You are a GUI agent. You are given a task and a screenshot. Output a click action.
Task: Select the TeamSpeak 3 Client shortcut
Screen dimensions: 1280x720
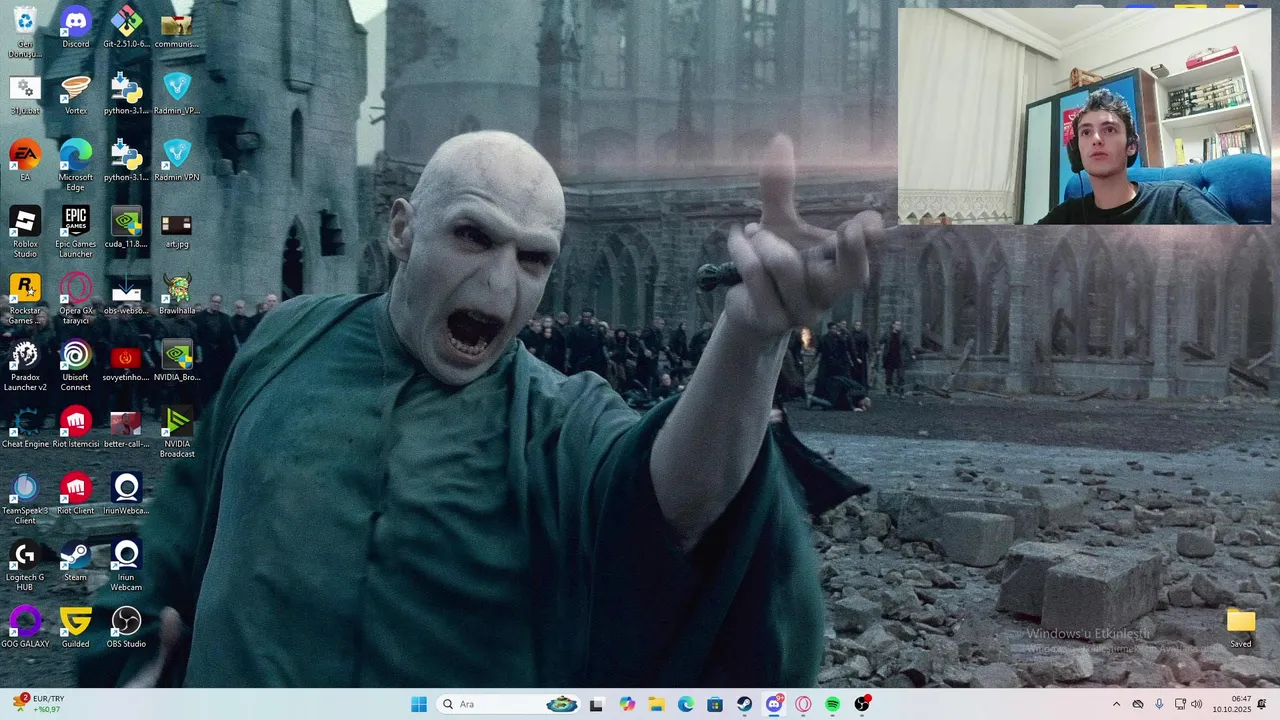pyautogui.click(x=25, y=500)
